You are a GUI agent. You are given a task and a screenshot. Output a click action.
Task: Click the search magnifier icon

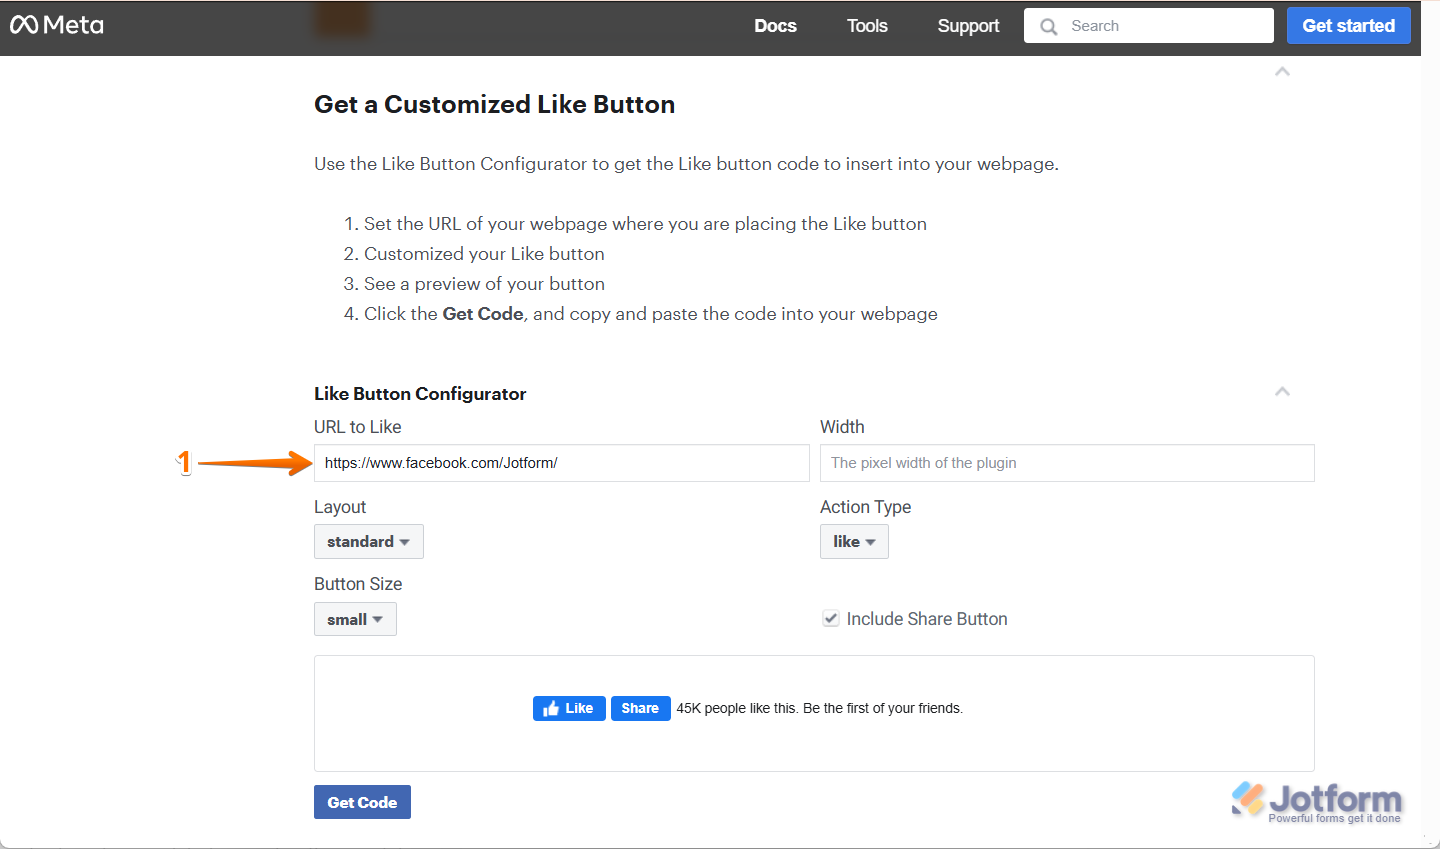coord(1048,27)
